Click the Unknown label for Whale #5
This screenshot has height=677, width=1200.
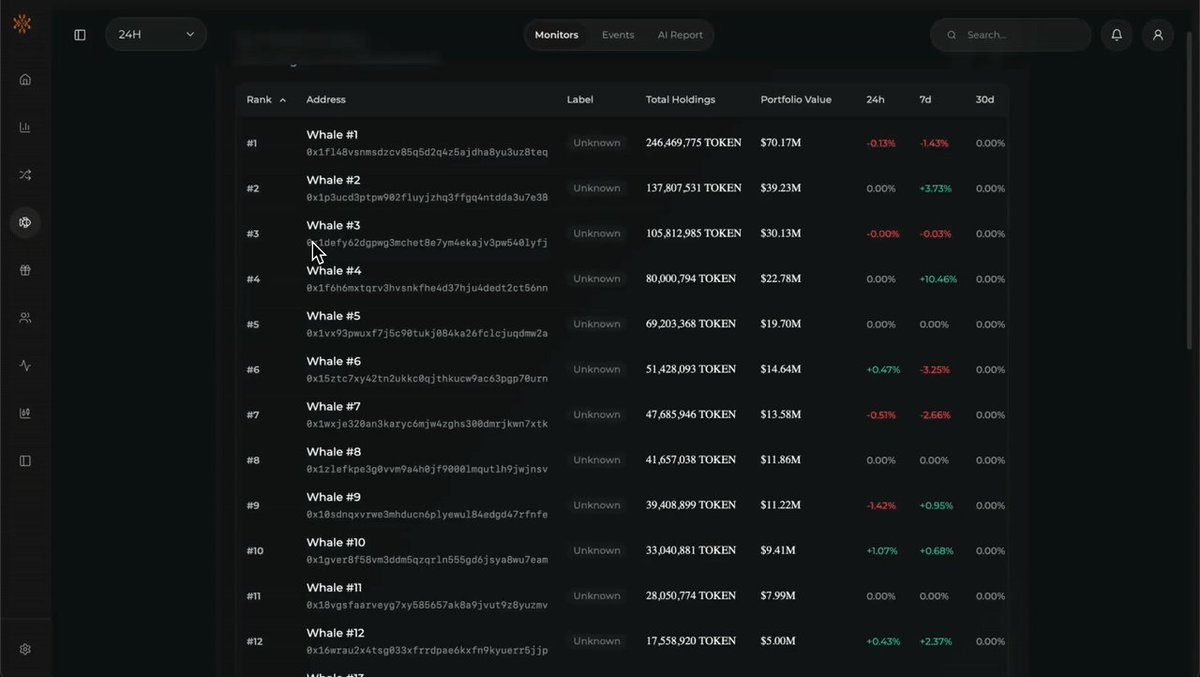(597, 324)
